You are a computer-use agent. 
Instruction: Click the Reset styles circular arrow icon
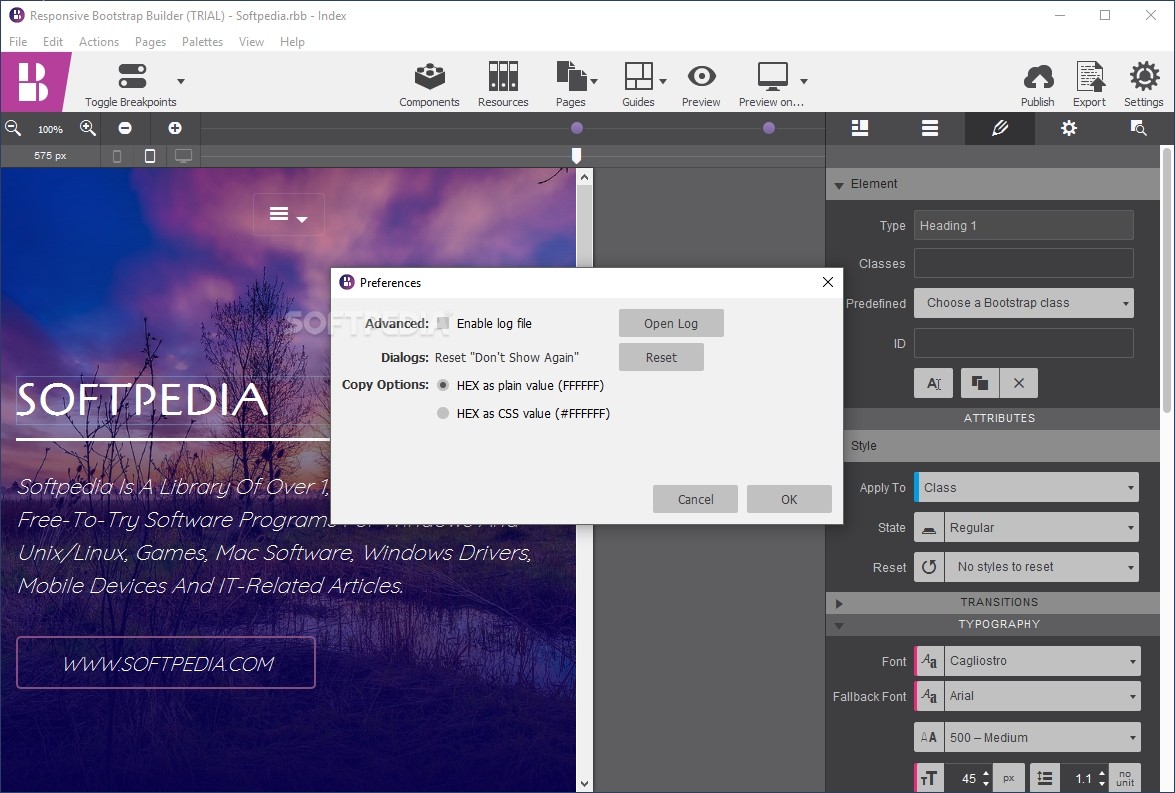coord(929,567)
